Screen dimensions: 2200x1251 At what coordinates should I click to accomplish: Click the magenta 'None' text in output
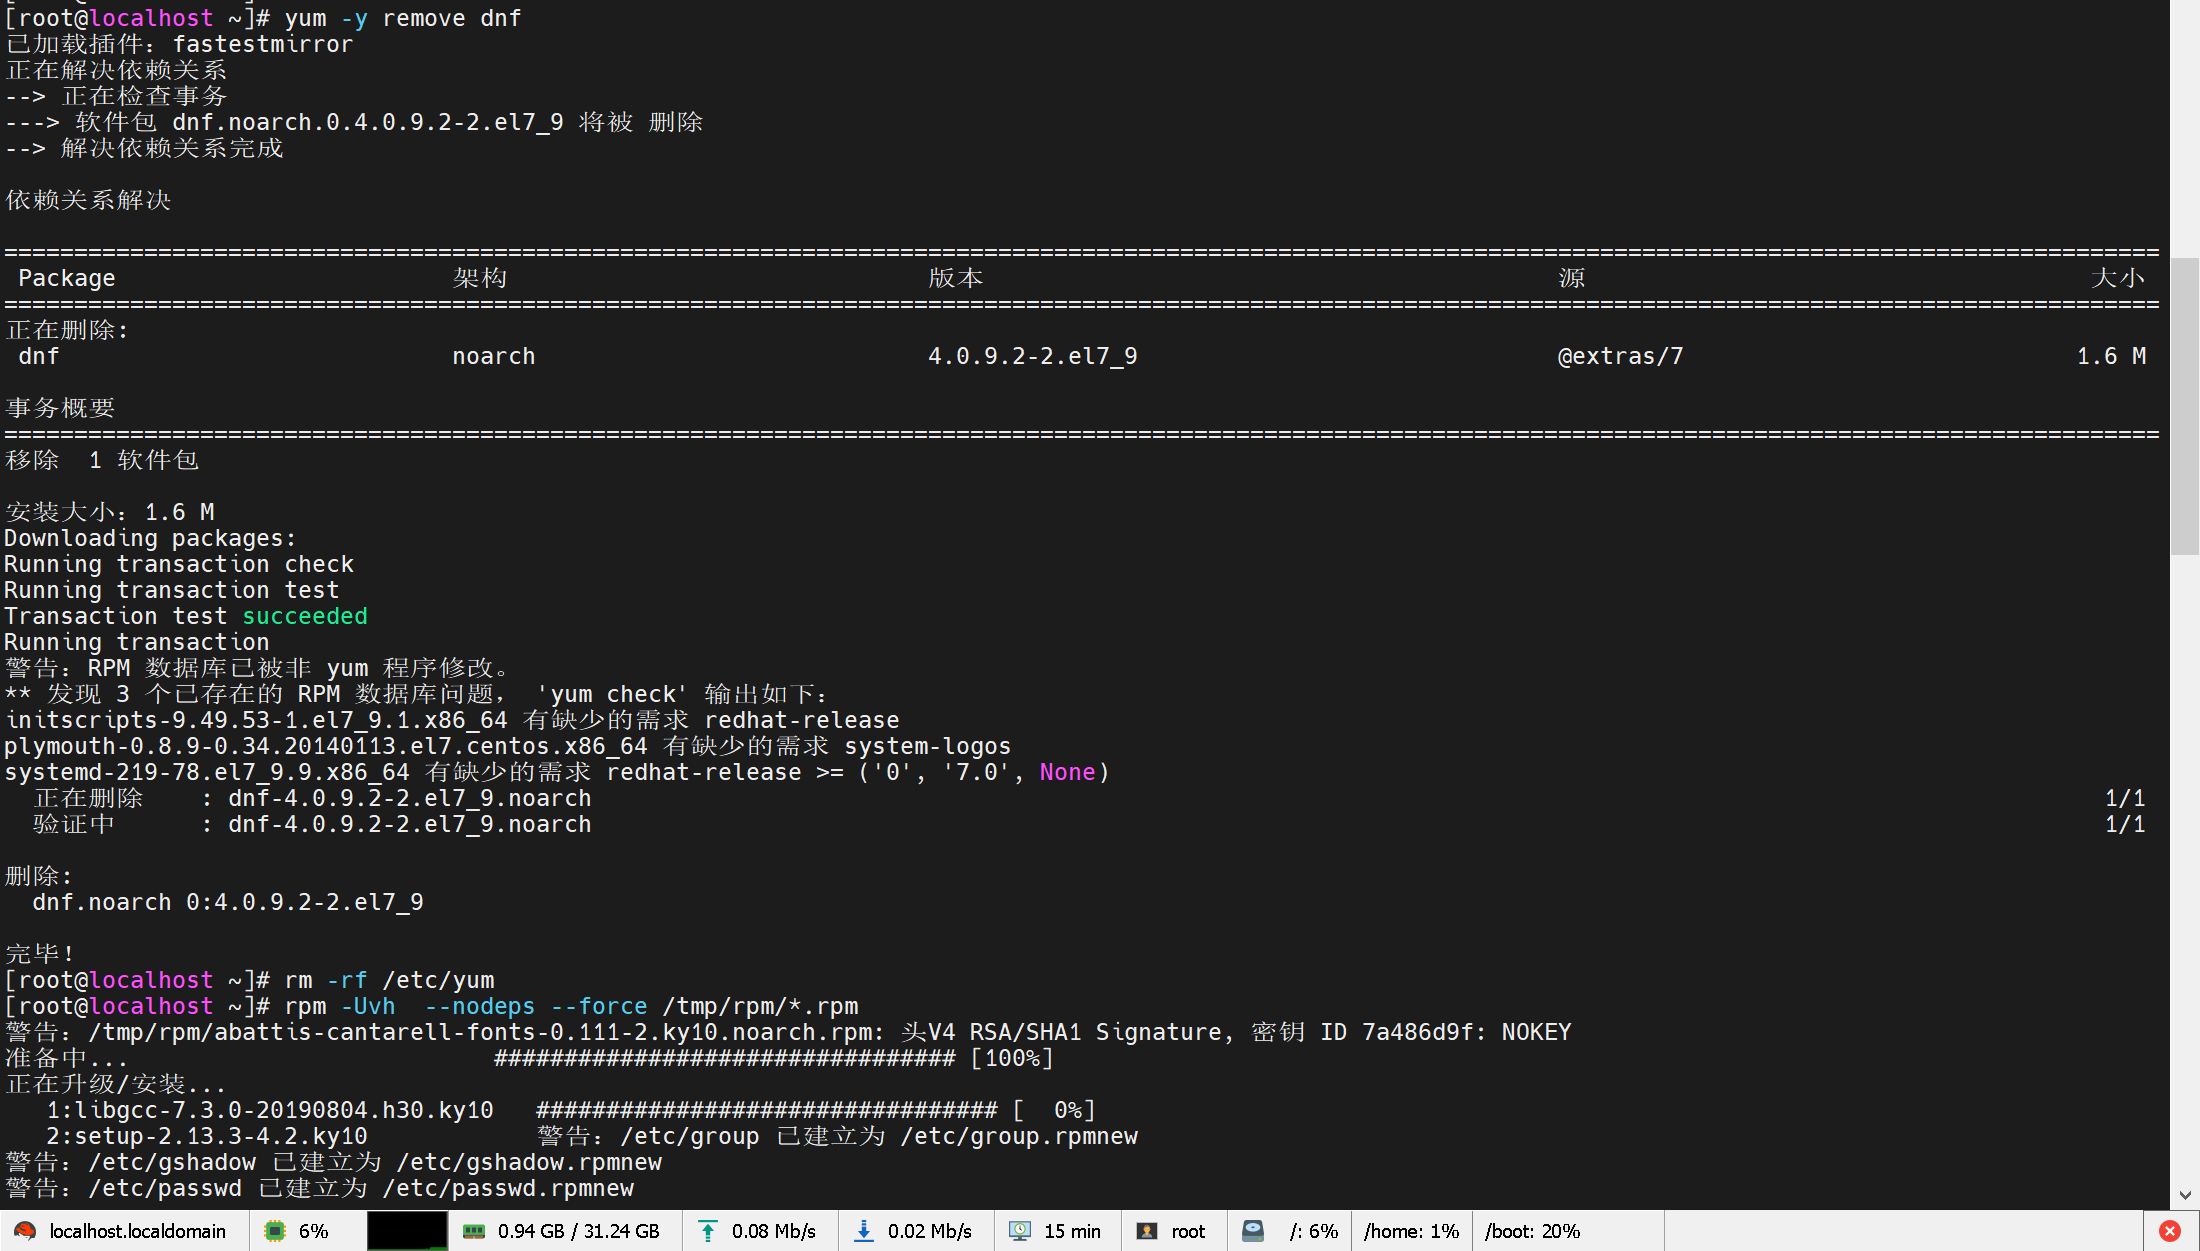tap(1067, 772)
